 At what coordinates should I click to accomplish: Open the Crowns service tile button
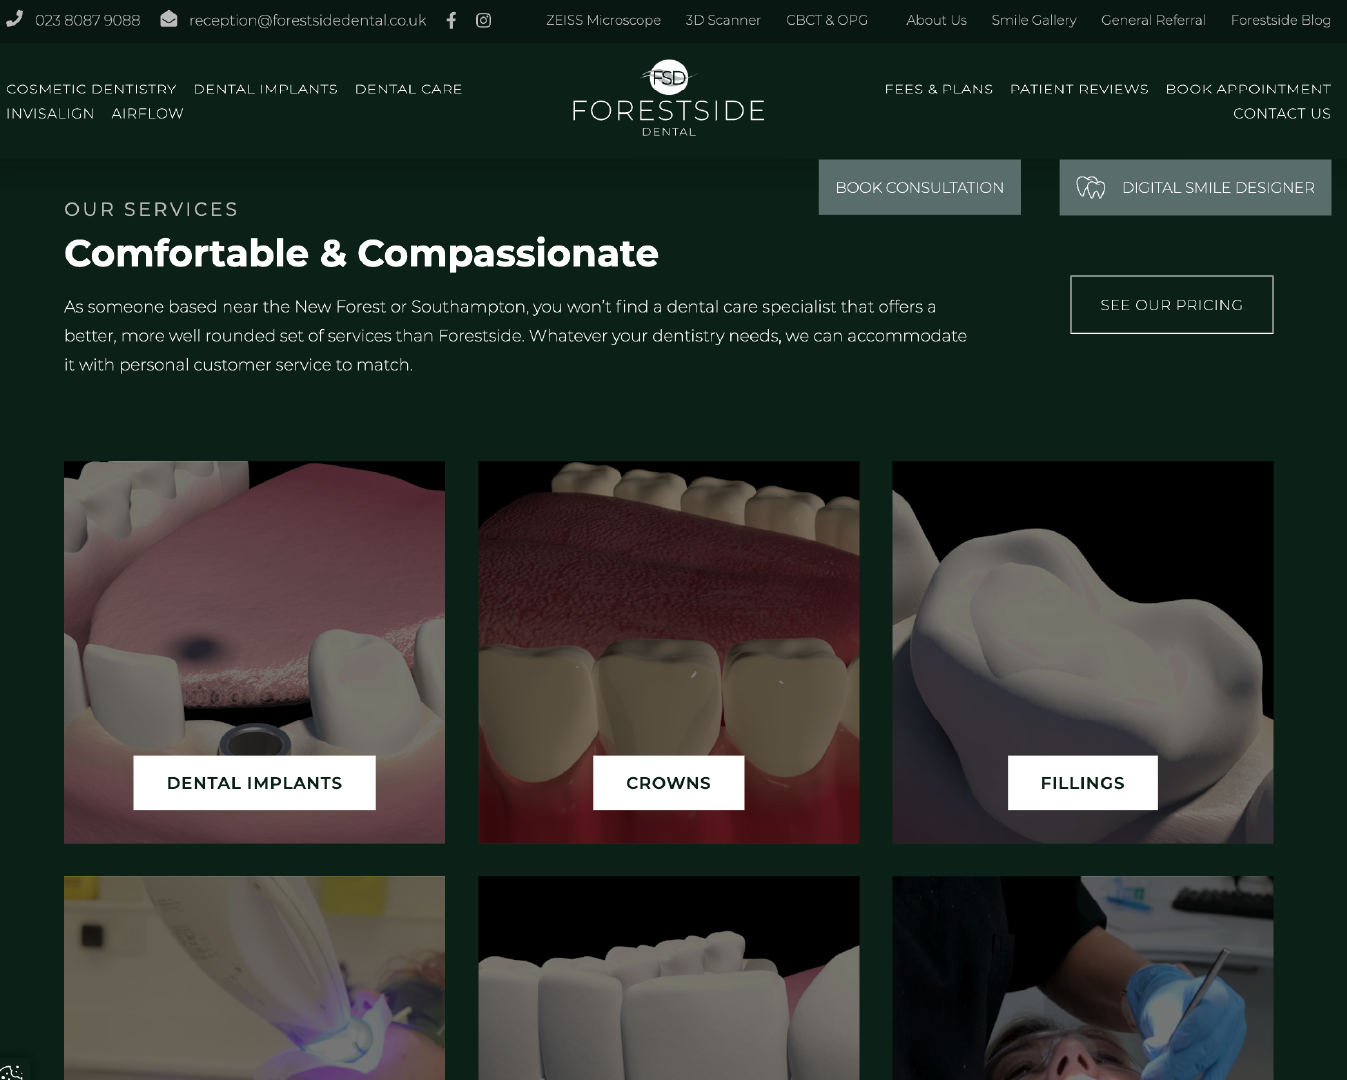[668, 783]
